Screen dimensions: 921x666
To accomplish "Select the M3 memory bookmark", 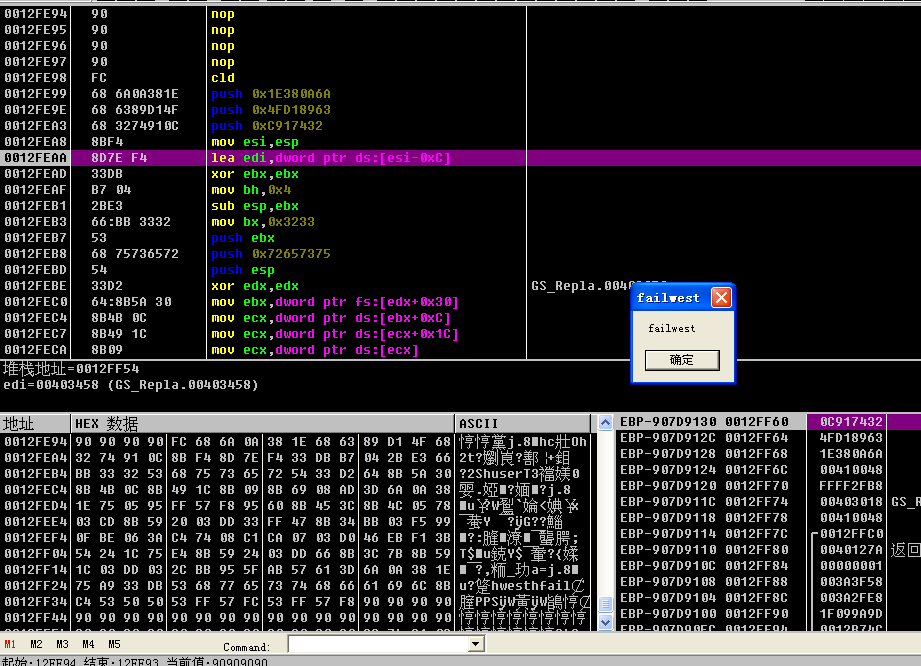I will pyautogui.click(x=62, y=645).
